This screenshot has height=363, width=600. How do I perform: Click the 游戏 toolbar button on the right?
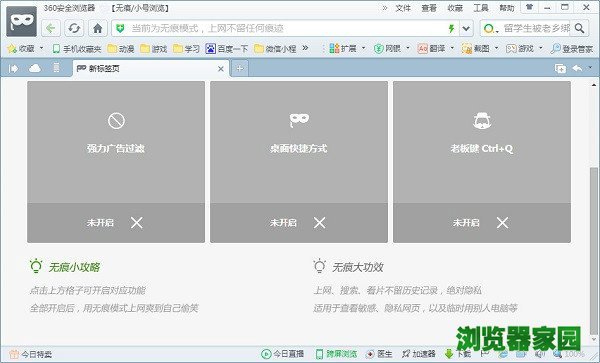click(520, 49)
